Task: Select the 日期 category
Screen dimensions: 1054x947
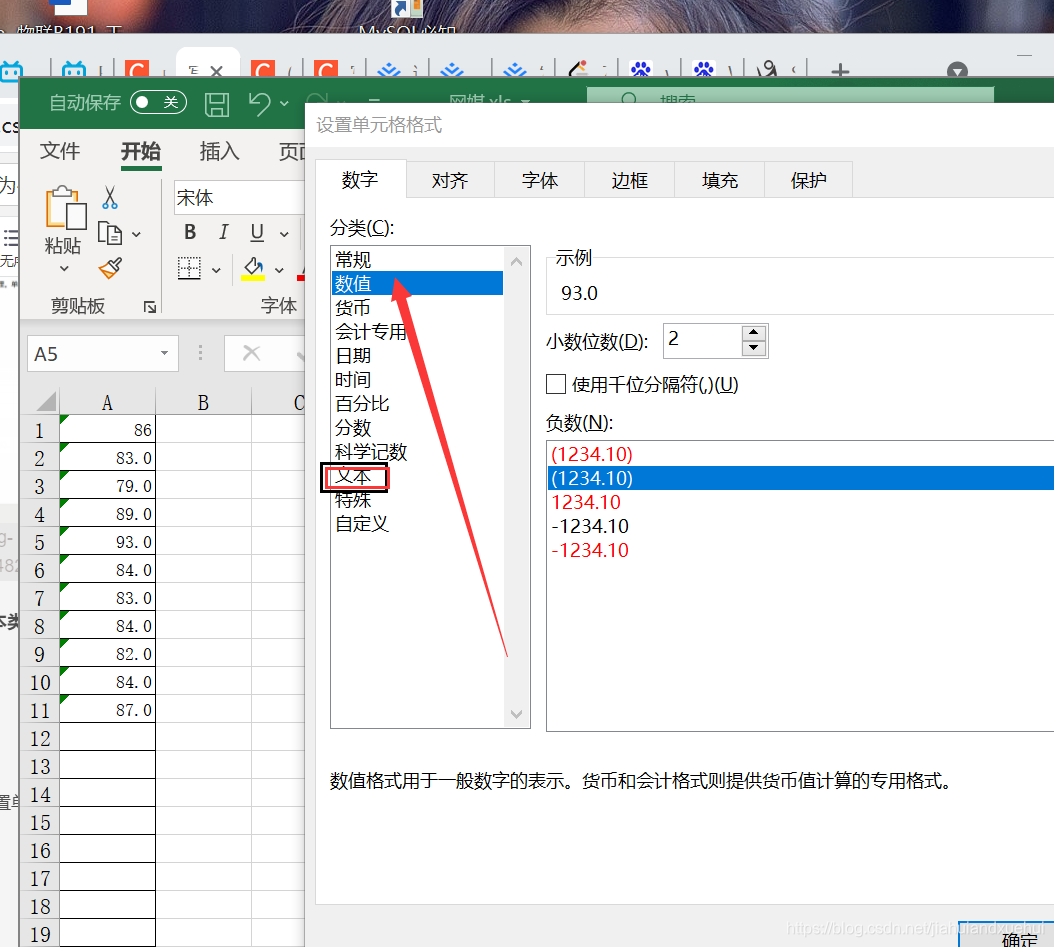Action: click(417, 355)
